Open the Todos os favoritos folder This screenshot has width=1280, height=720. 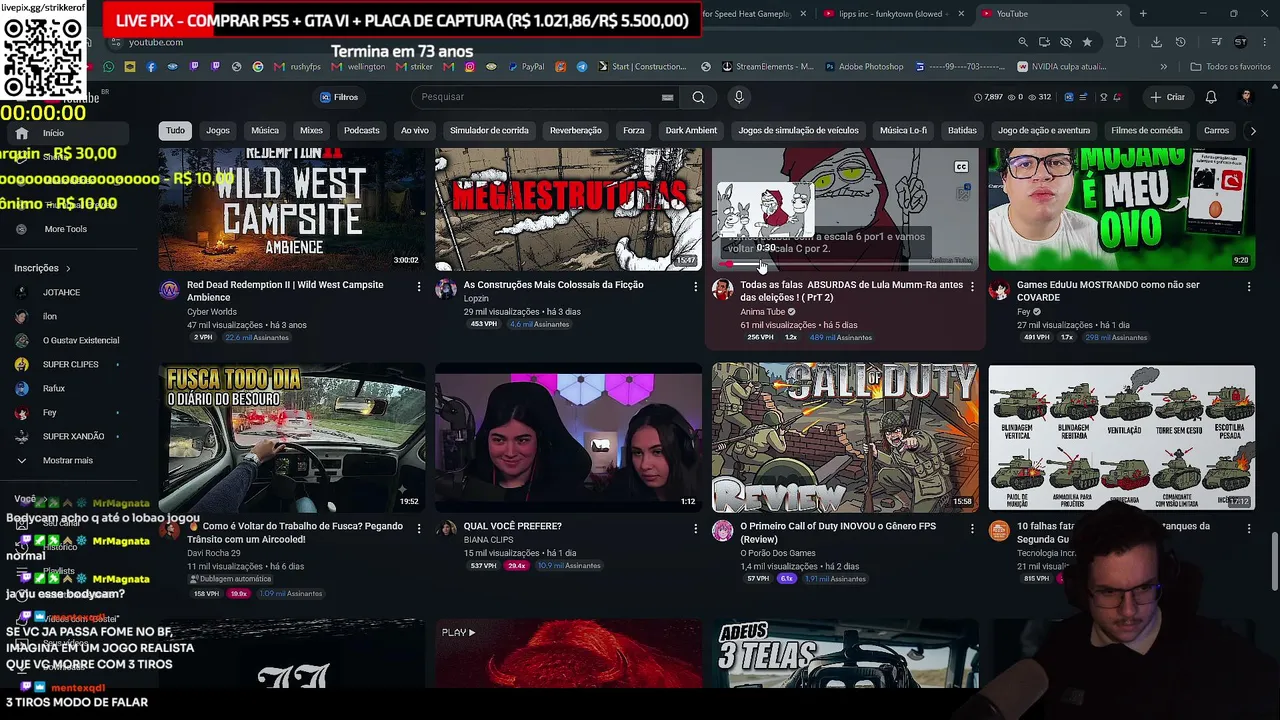pyautogui.click(x=1230, y=67)
